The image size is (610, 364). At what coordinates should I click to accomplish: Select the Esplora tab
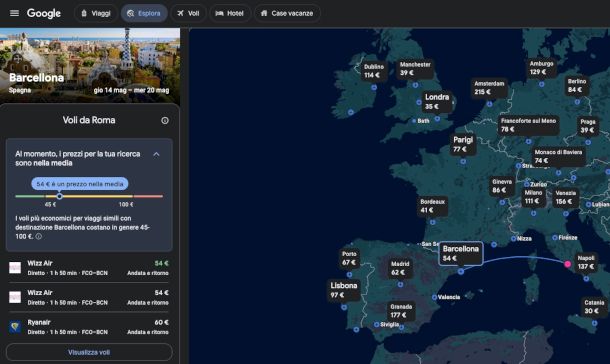pos(144,13)
